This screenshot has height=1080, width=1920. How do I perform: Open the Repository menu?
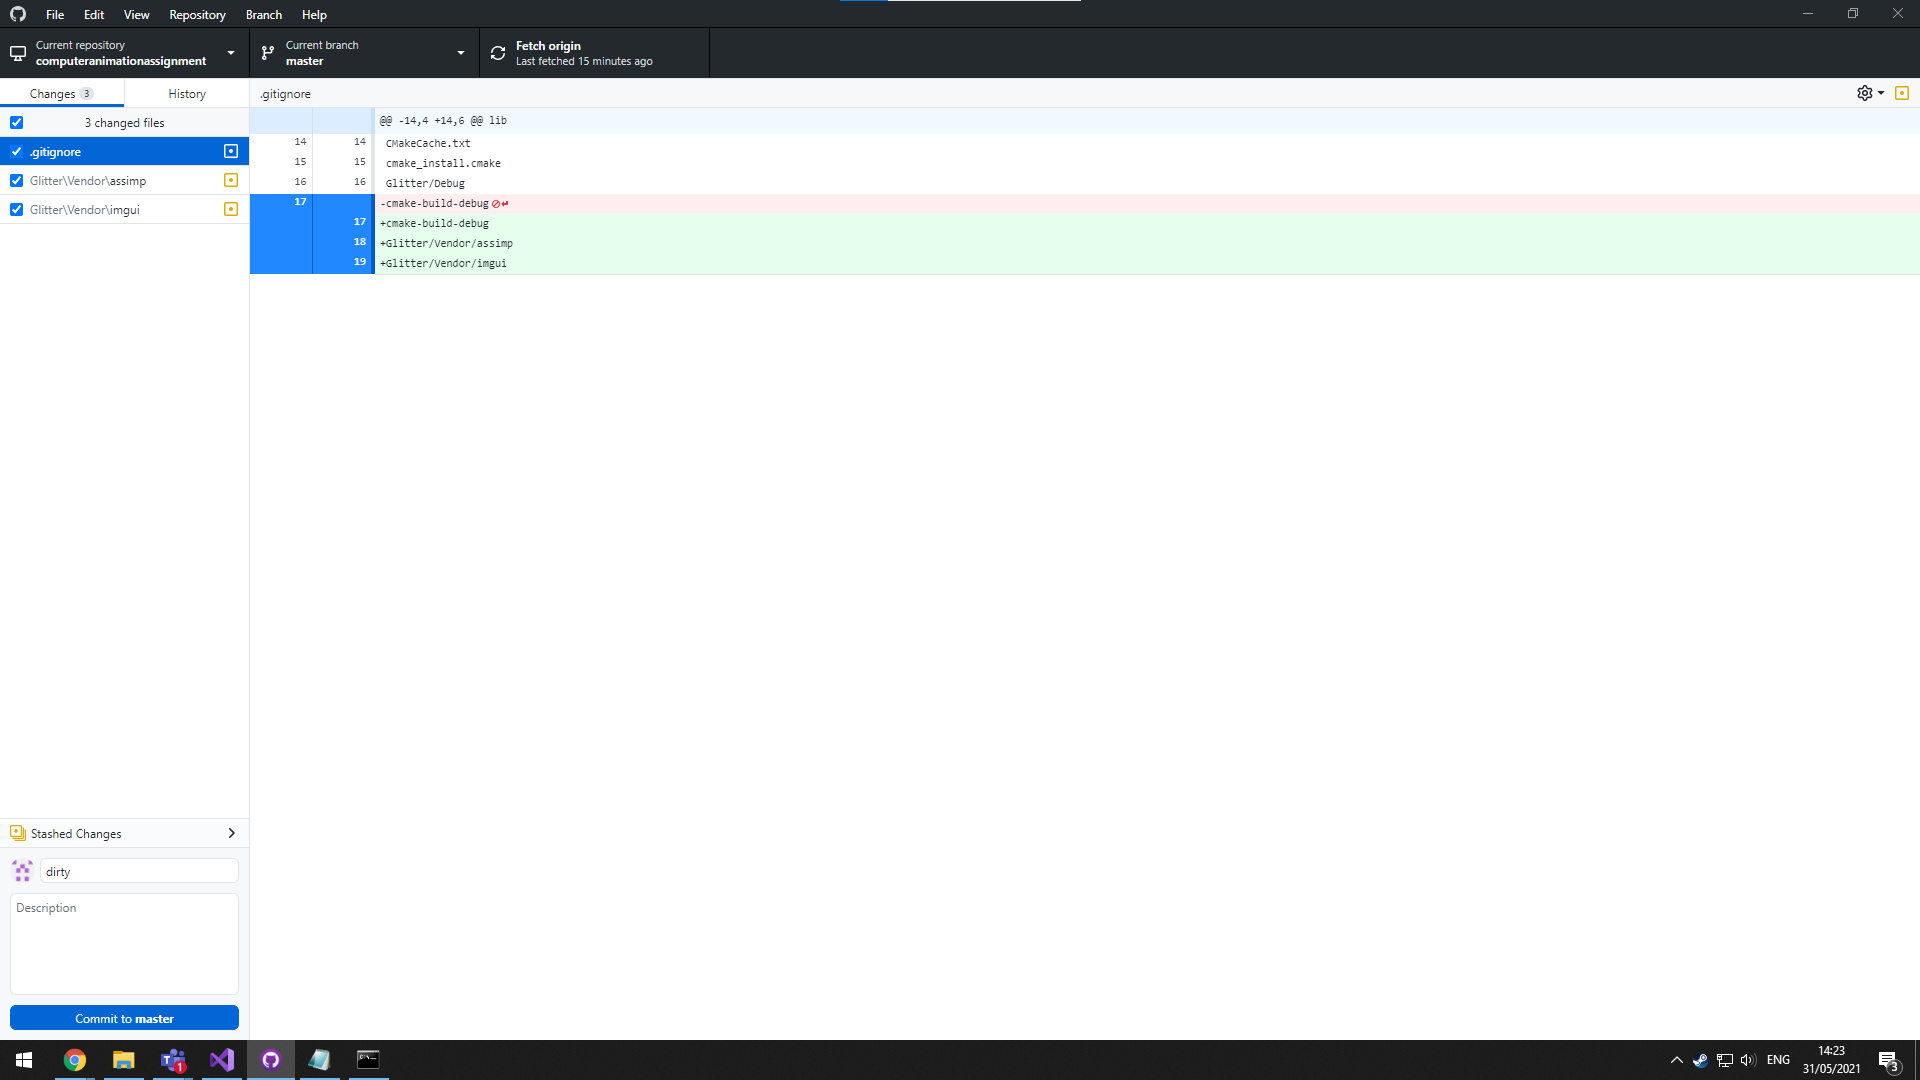[197, 14]
